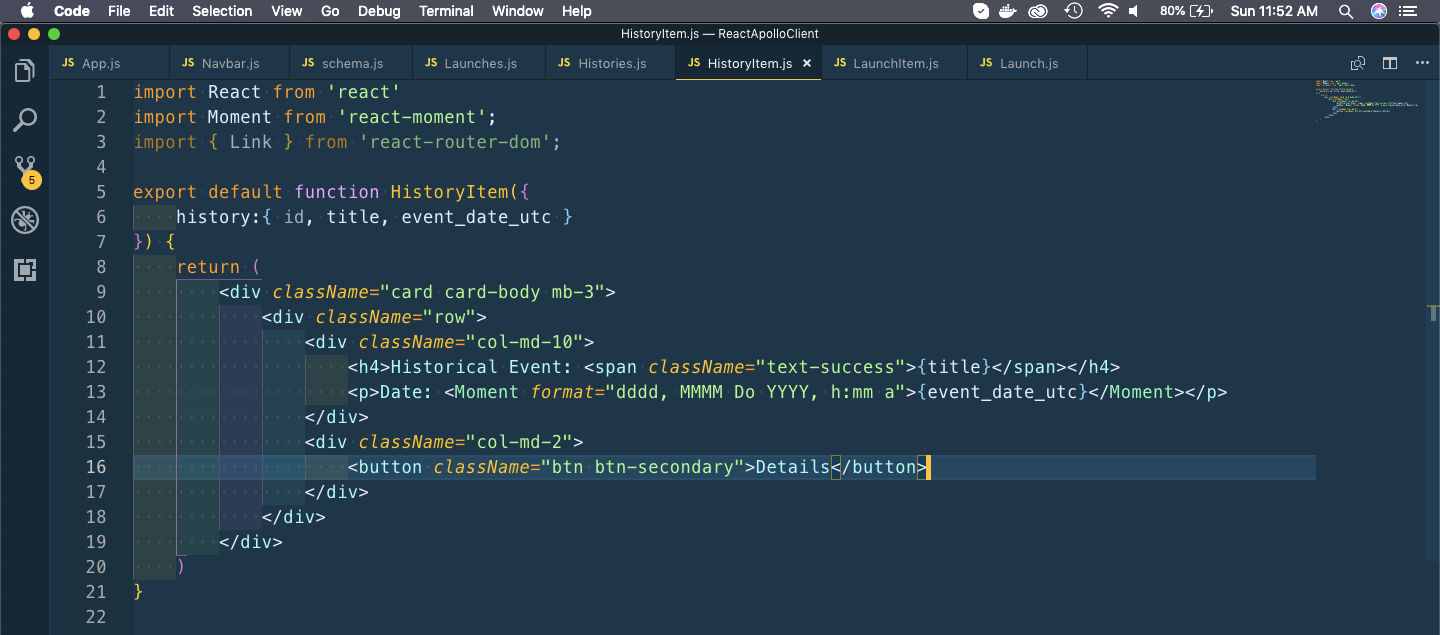Click the "col-md-10" class string
Image resolution: width=1440 pixels, height=635 pixels.
[x=525, y=342]
